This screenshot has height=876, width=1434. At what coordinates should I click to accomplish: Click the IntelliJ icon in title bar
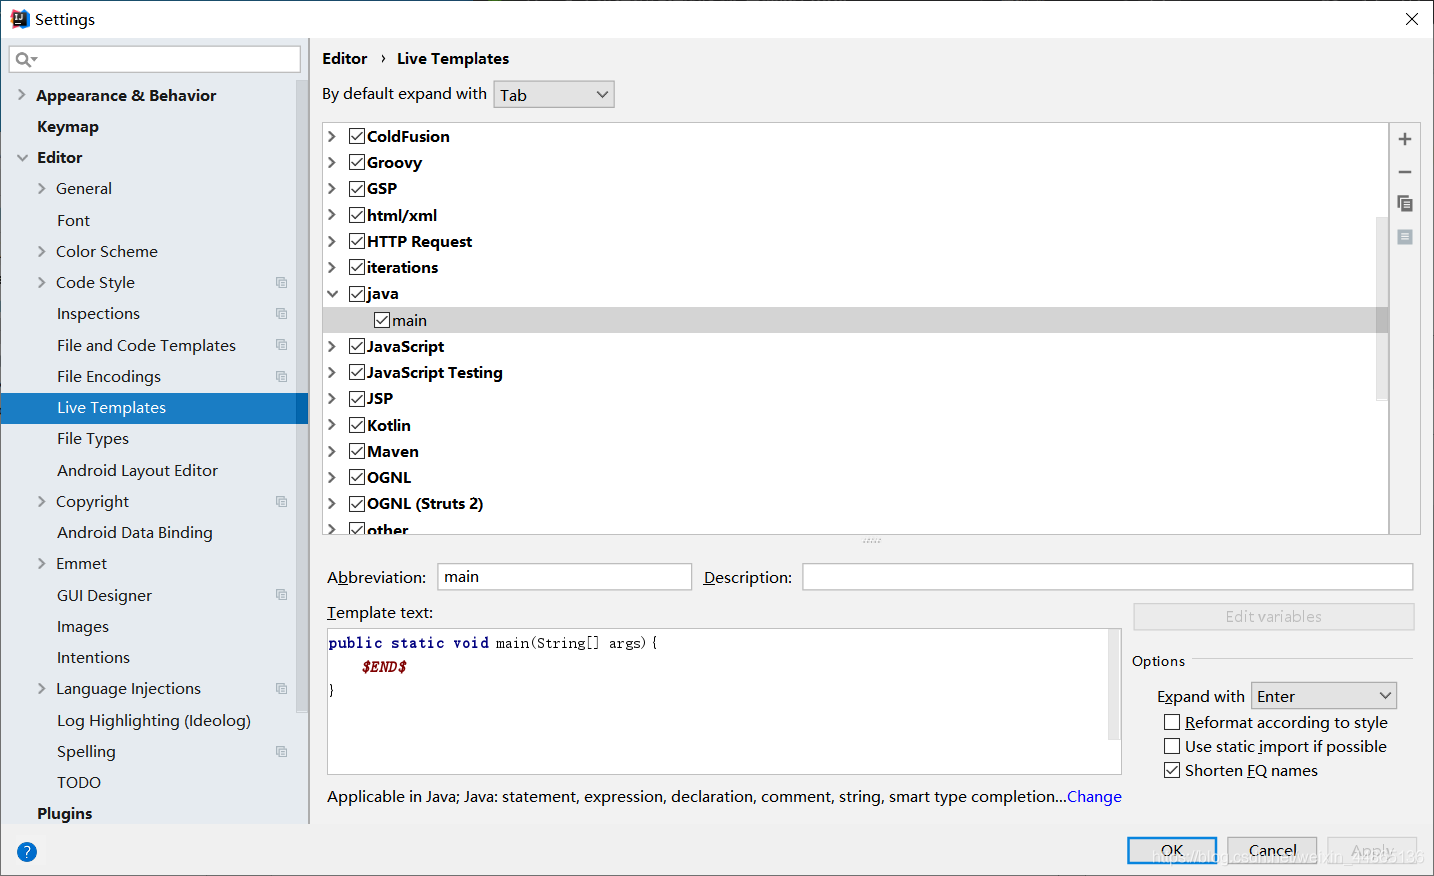click(20, 19)
